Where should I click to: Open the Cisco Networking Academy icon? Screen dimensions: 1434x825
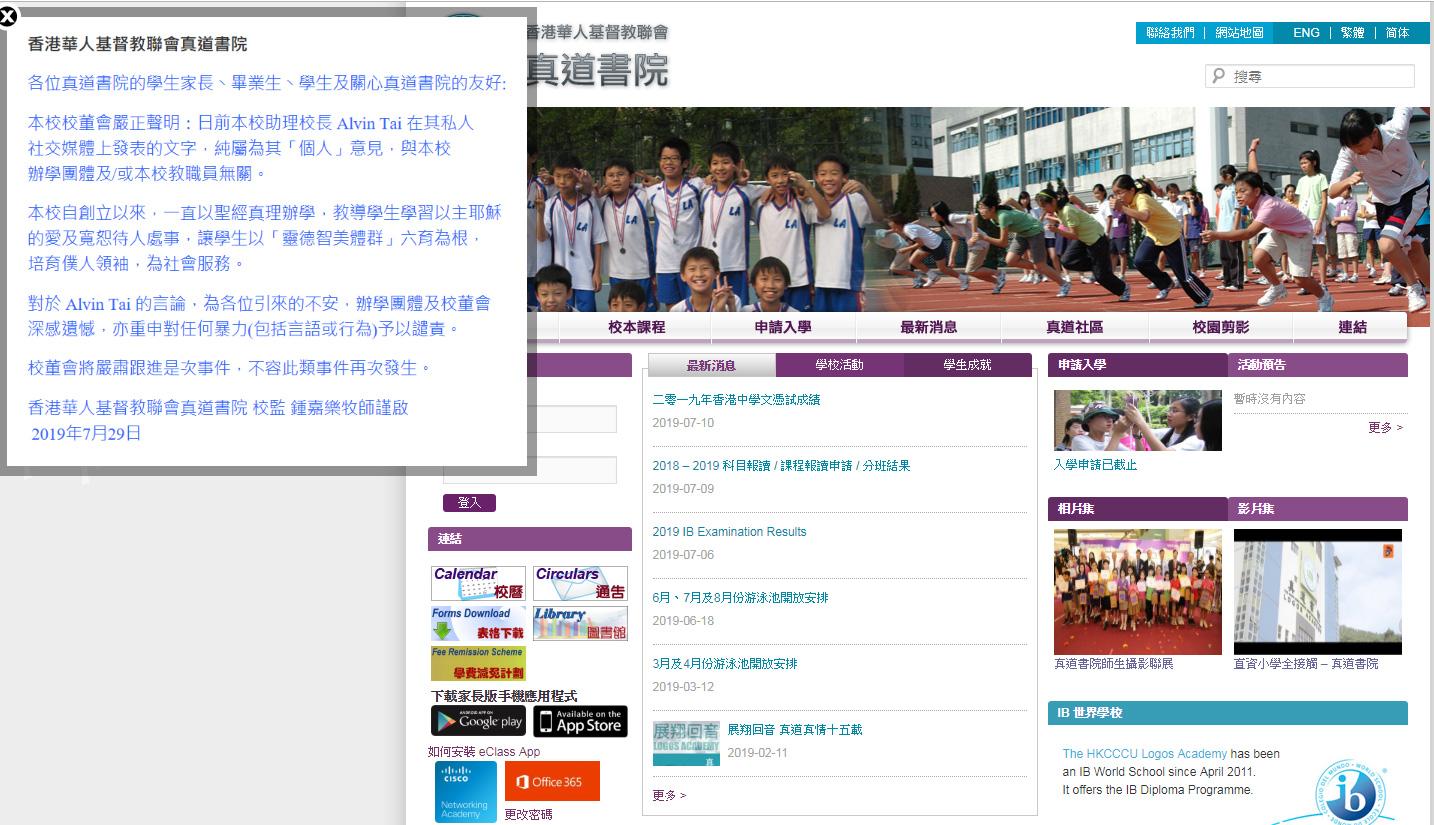tap(465, 791)
